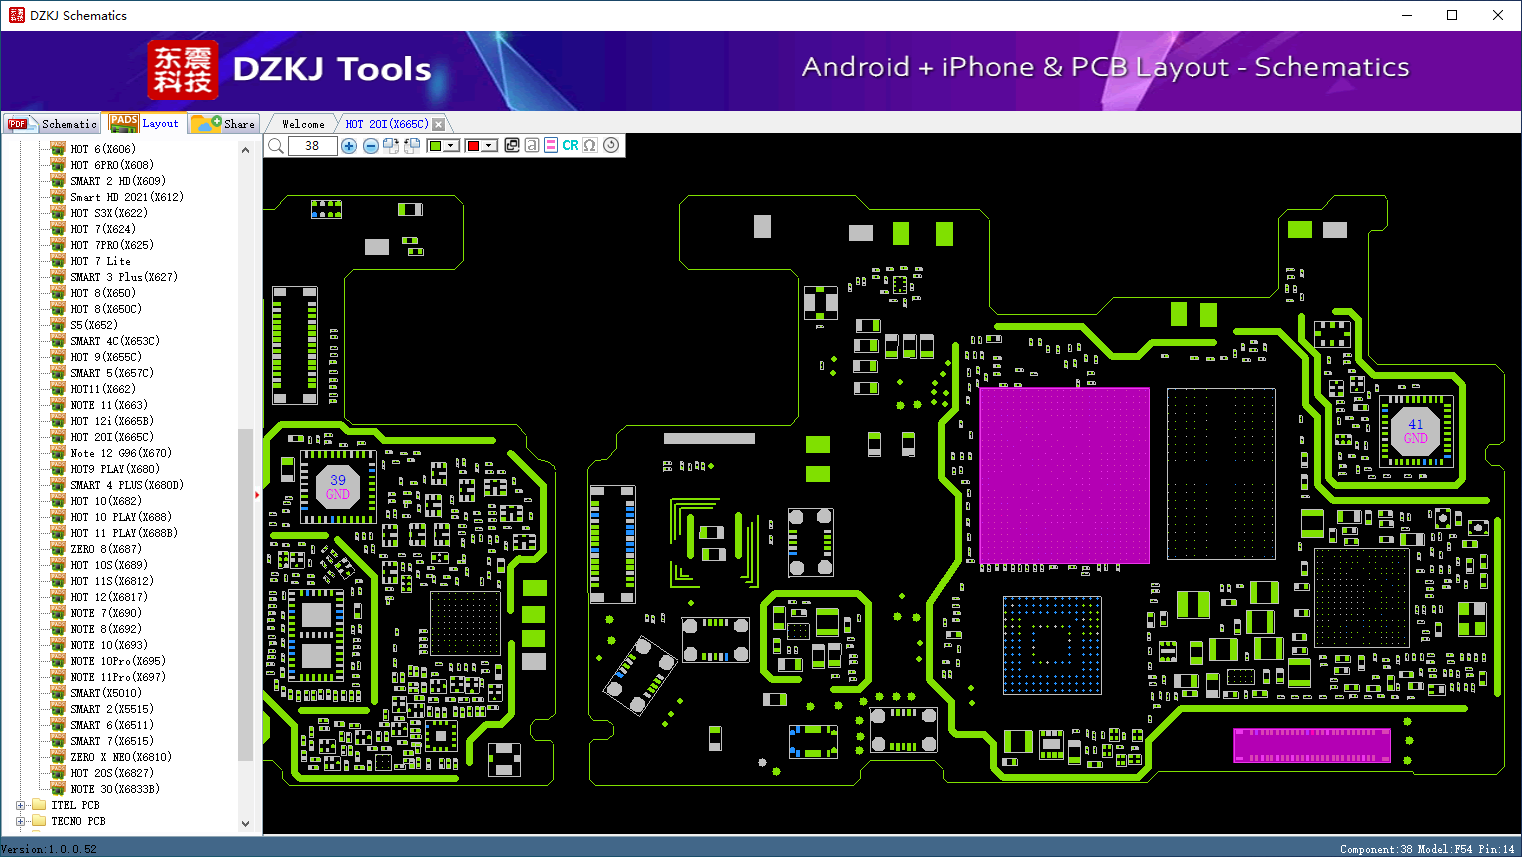Image resolution: width=1522 pixels, height=857 pixels.
Task: Select SMART 4 PLUS(X680D) in the tree
Action: [x=127, y=485]
